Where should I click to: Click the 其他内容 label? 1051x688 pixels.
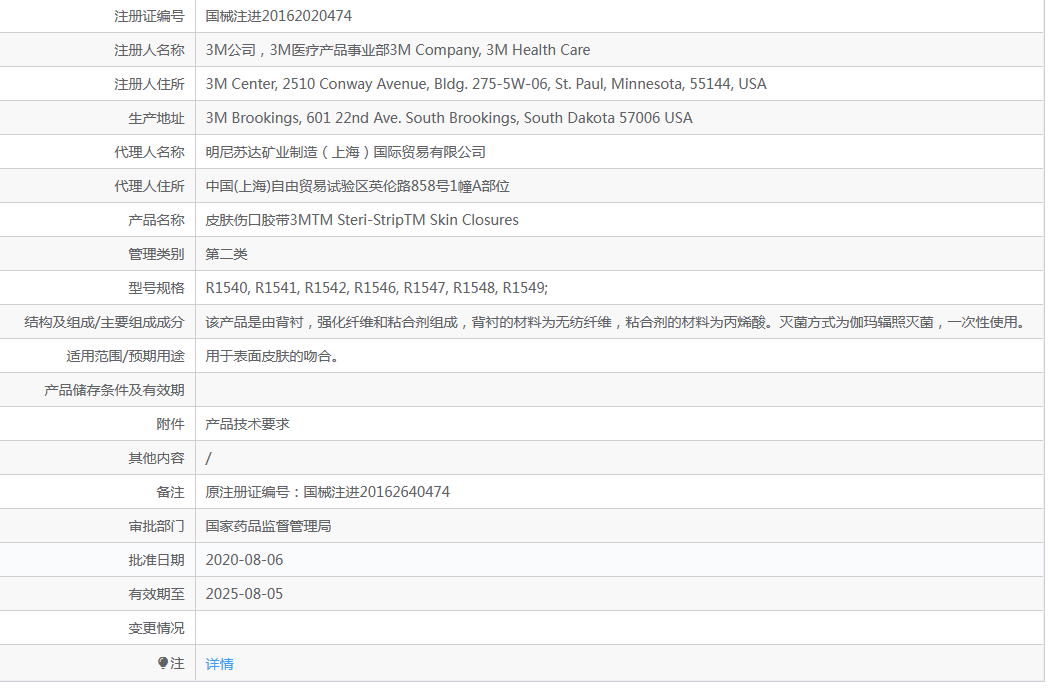(156, 459)
